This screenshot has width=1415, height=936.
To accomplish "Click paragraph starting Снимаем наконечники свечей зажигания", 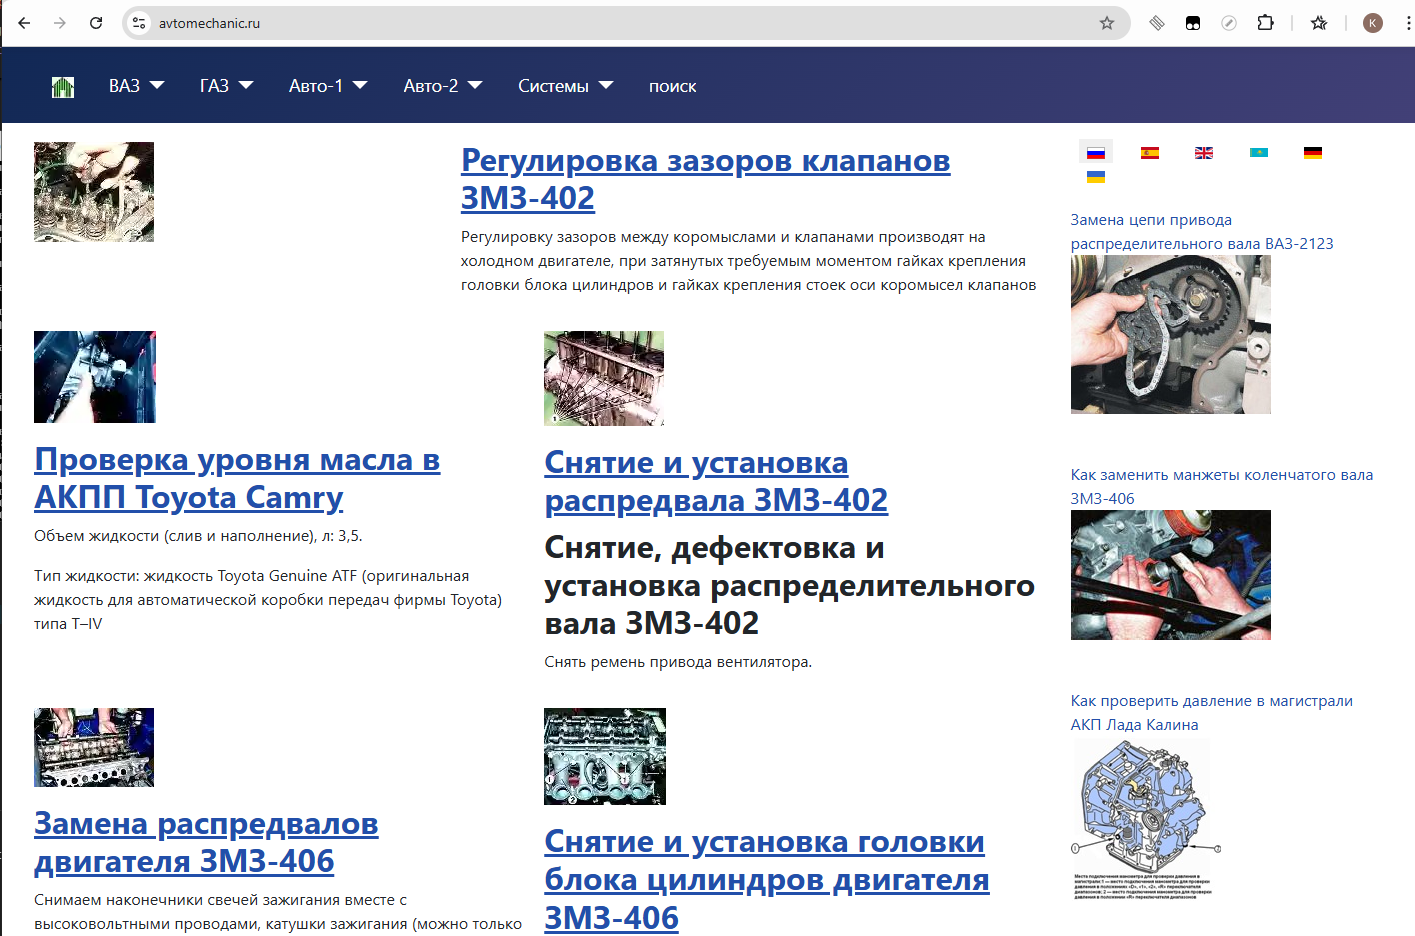I will pos(278,912).
